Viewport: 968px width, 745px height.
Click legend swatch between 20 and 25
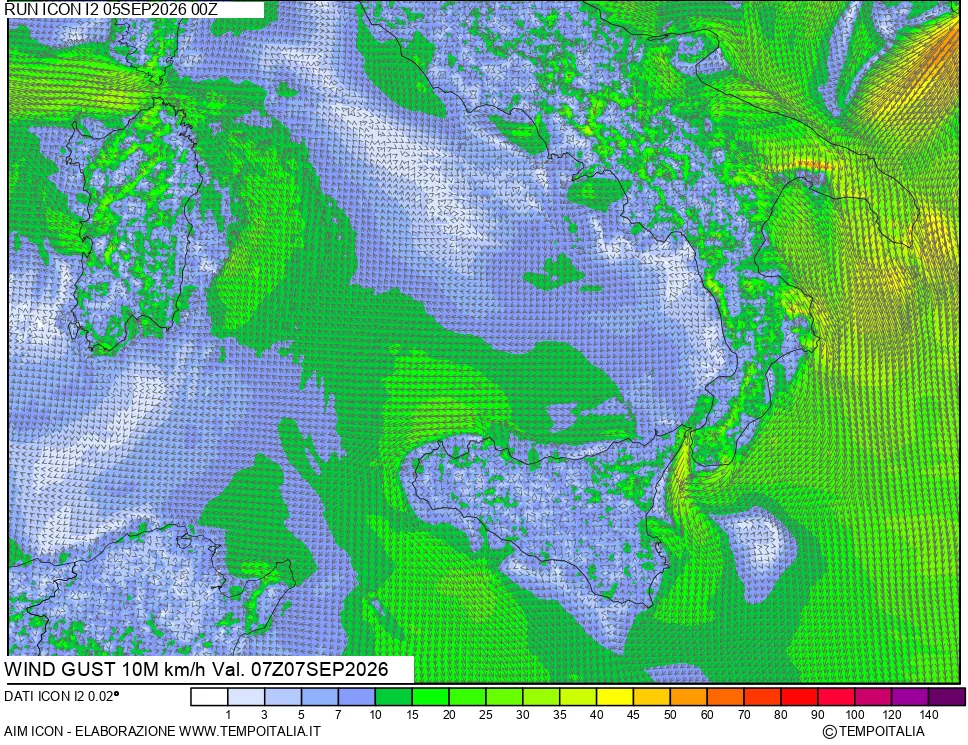[x=467, y=697]
